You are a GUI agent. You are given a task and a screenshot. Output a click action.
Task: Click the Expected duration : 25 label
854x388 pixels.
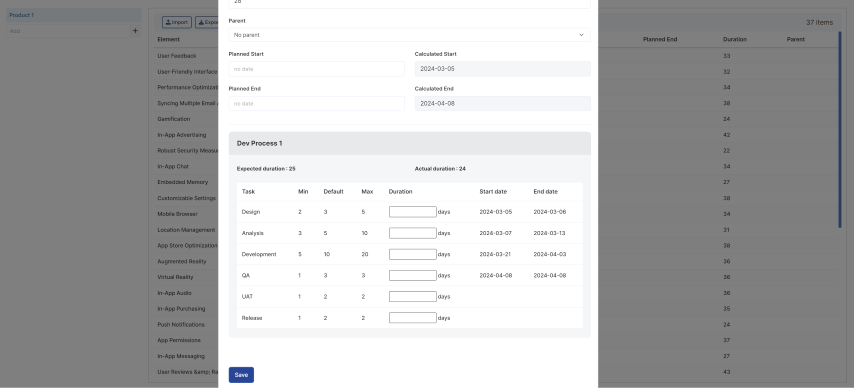tap(266, 169)
